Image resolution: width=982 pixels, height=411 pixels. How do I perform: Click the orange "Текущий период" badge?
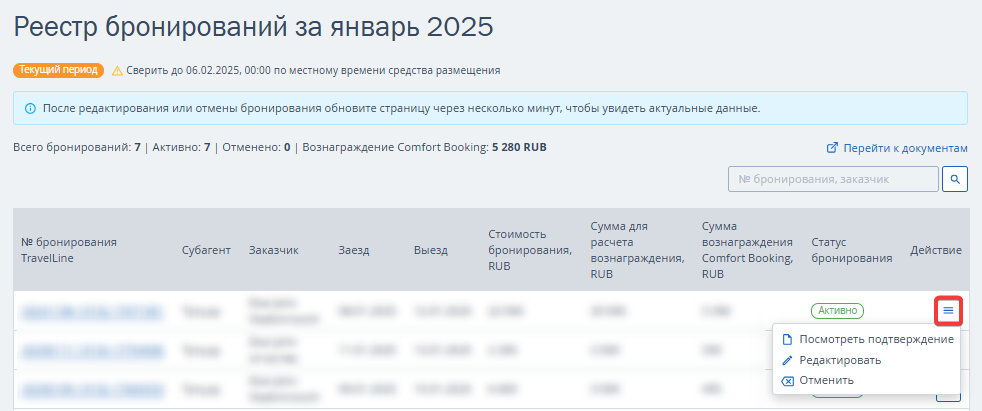[58, 71]
